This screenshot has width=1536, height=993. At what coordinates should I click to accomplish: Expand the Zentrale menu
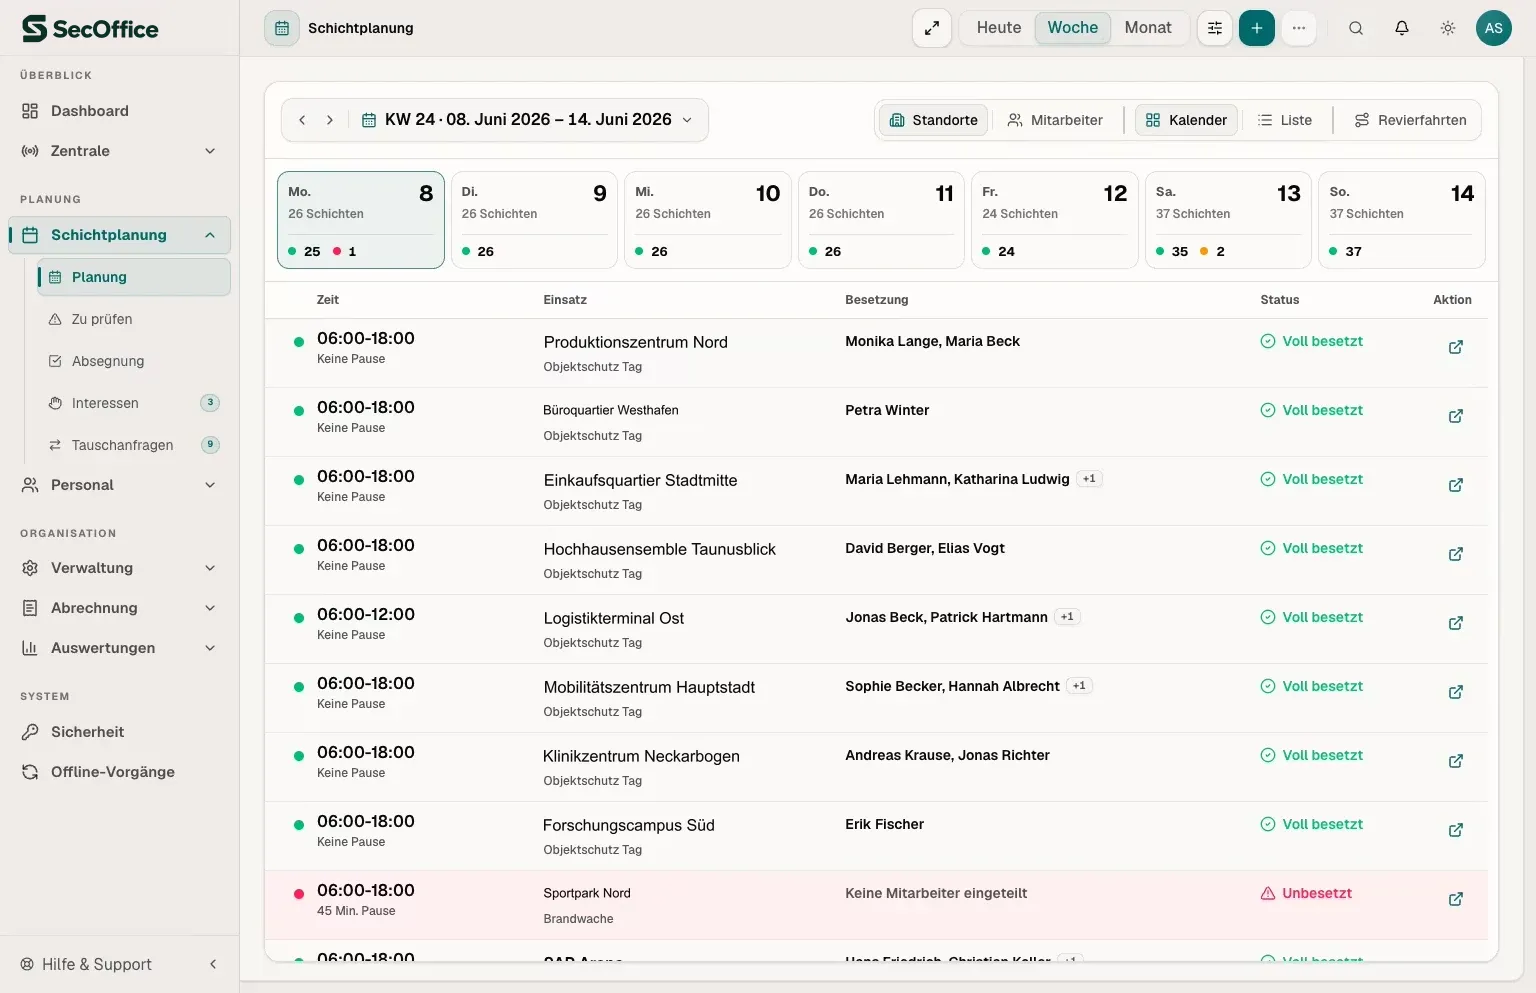120,151
